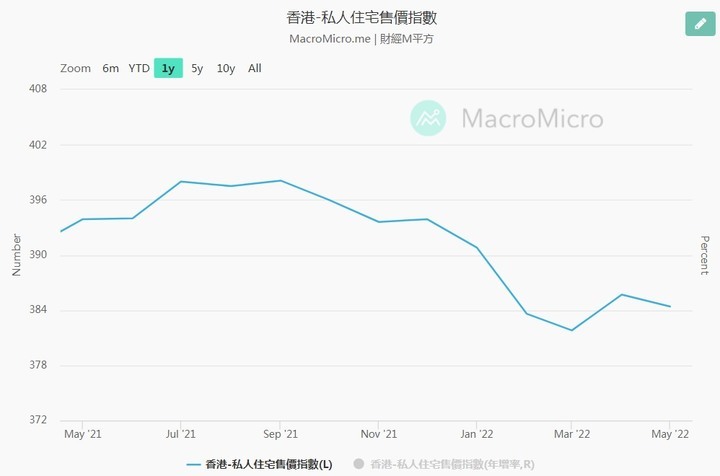Click the blue line legend marker
The image size is (720, 476).
193,465
